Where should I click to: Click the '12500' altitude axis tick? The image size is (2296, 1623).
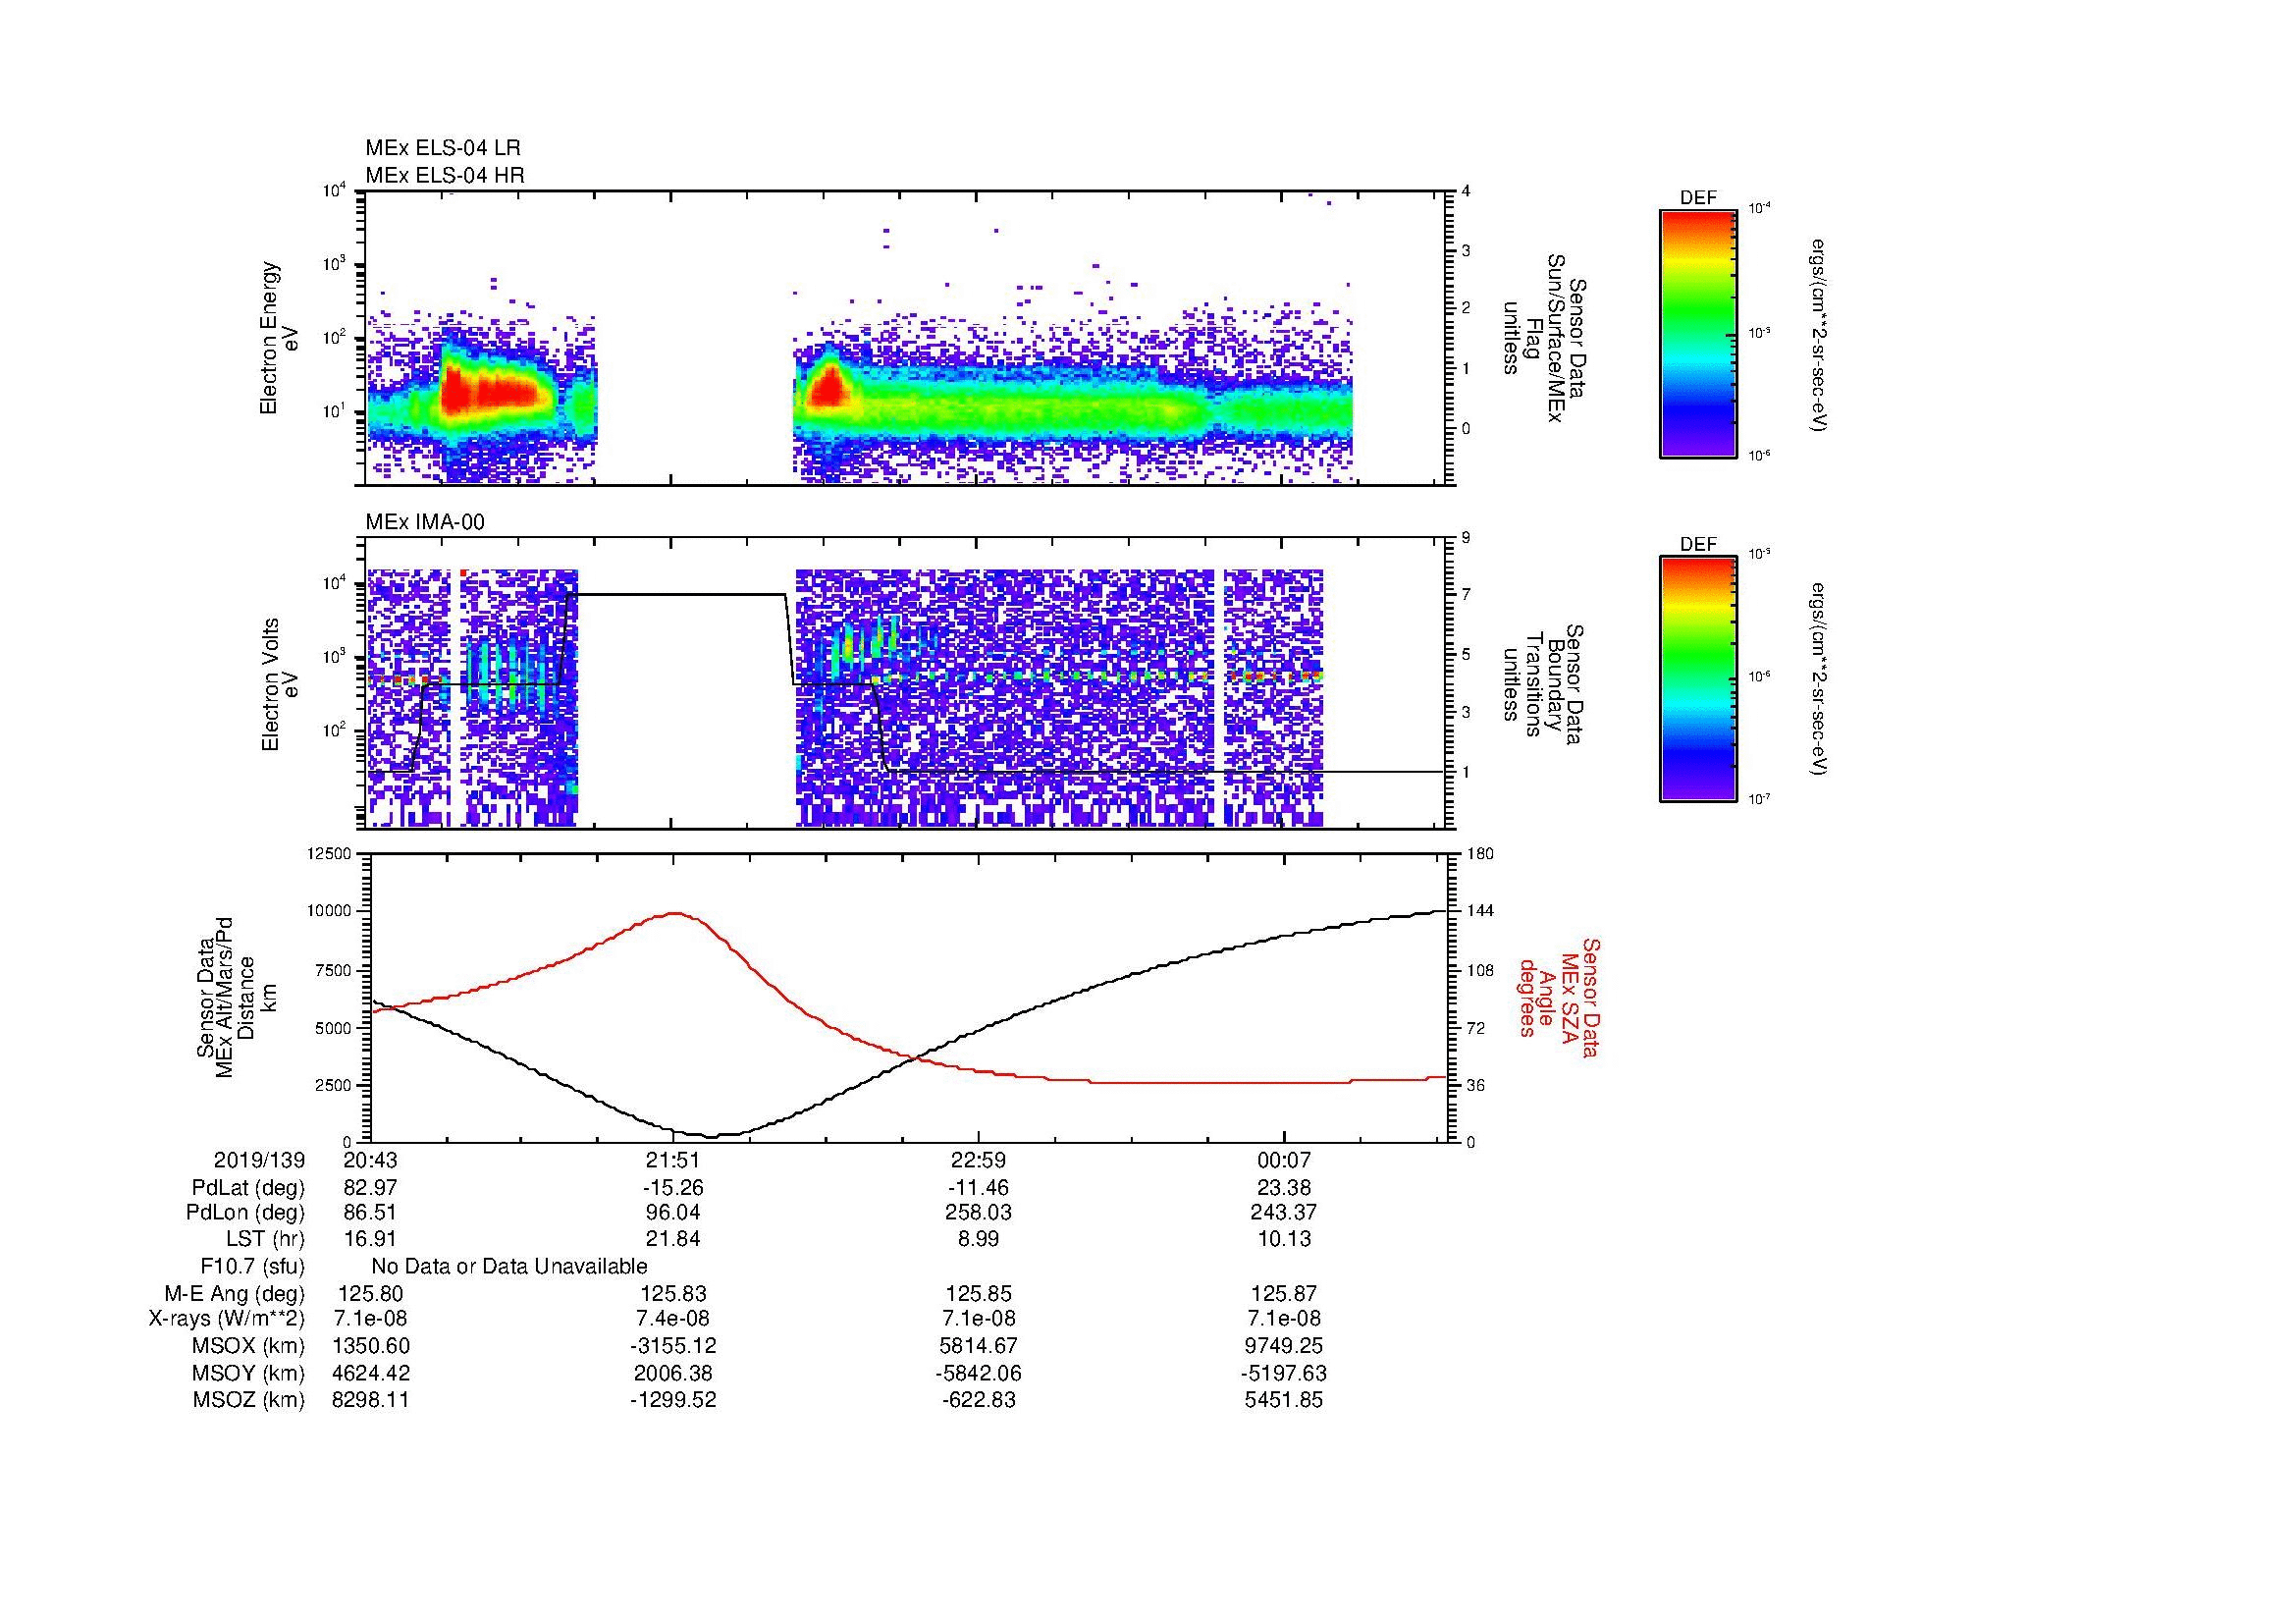click(x=329, y=853)
